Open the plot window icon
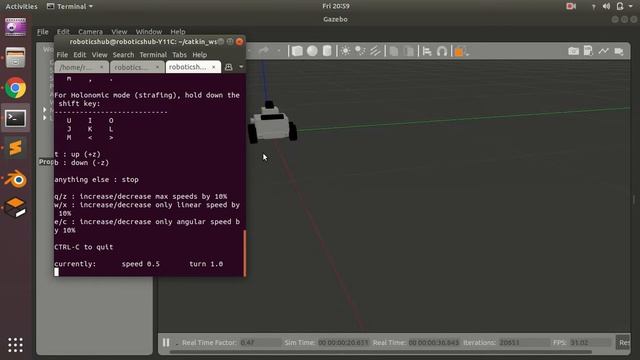 [603, 51]
